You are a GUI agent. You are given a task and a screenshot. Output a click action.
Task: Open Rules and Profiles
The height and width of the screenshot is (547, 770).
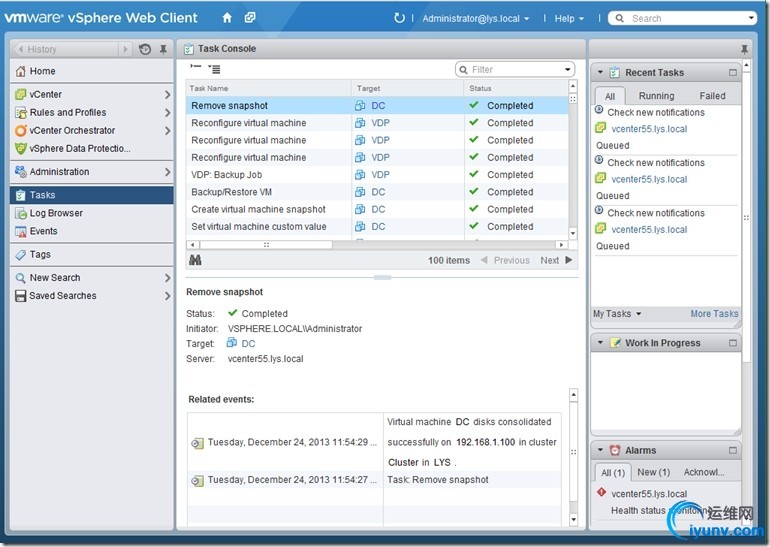click(91, 112)
